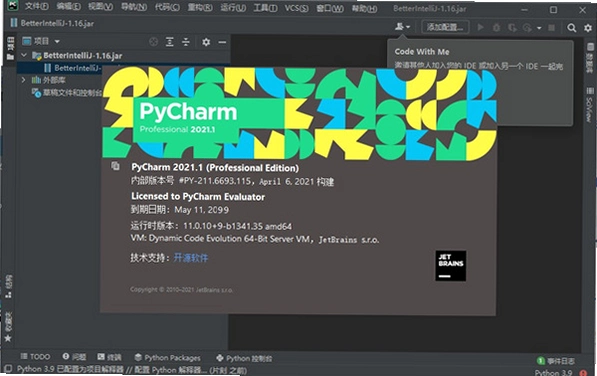This screenshot has width=597, height=376.
Task: Collapse all items in project tree
Action: click(185, 42)
